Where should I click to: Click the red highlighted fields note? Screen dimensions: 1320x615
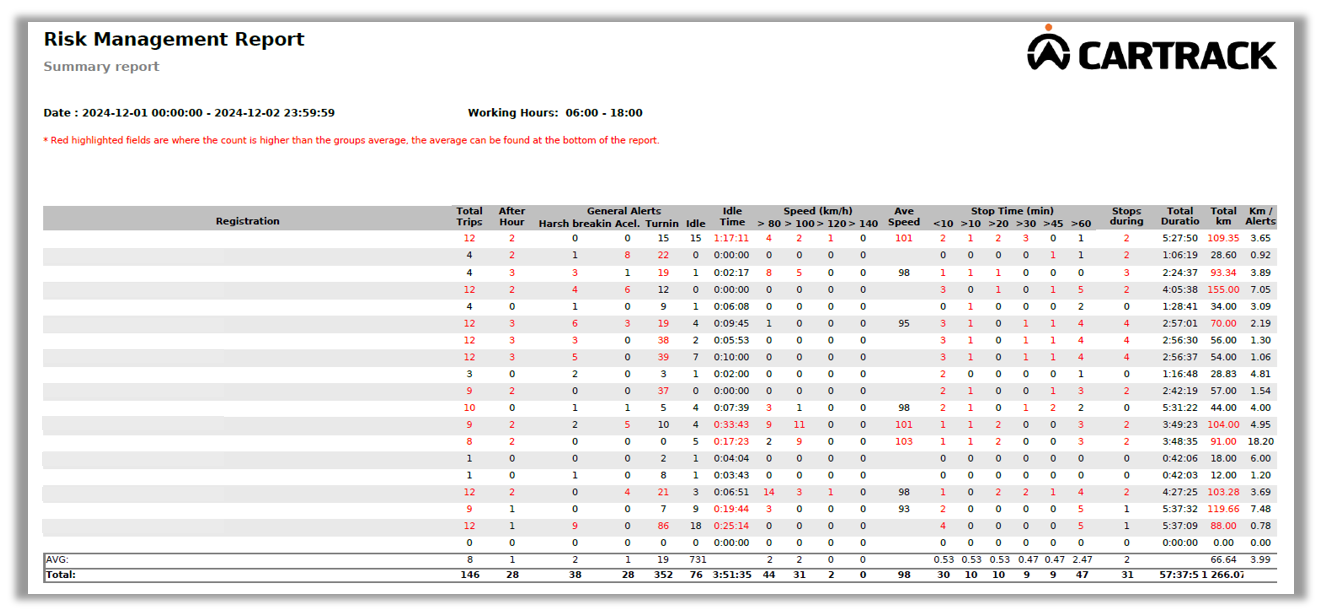pyautogui.click(x=351, y=141)
